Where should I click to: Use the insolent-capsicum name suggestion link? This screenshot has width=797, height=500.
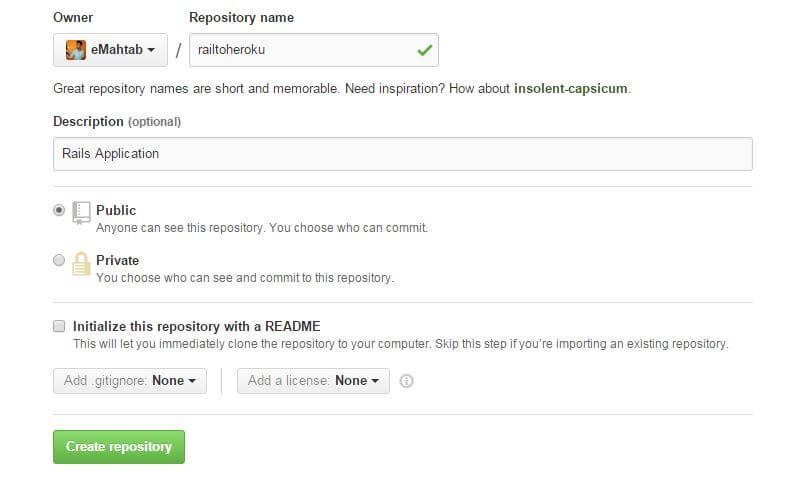pos(570,88)
